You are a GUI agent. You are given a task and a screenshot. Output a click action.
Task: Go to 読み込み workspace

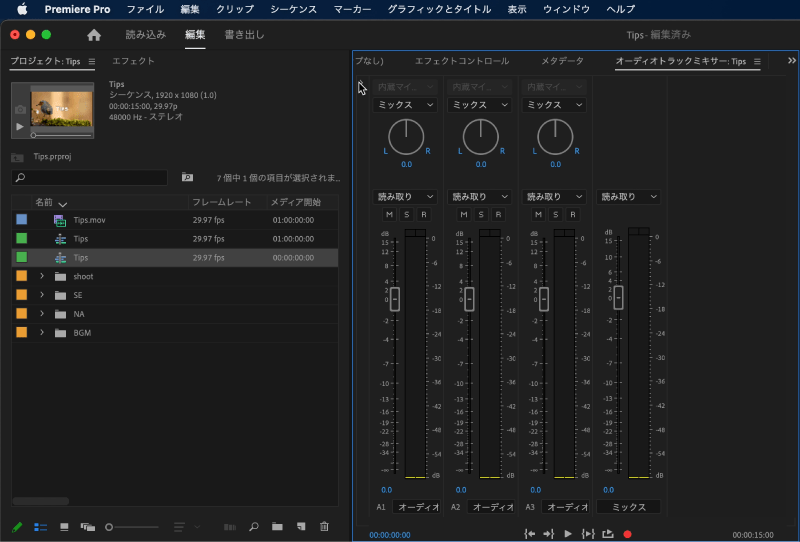point(146,35)
